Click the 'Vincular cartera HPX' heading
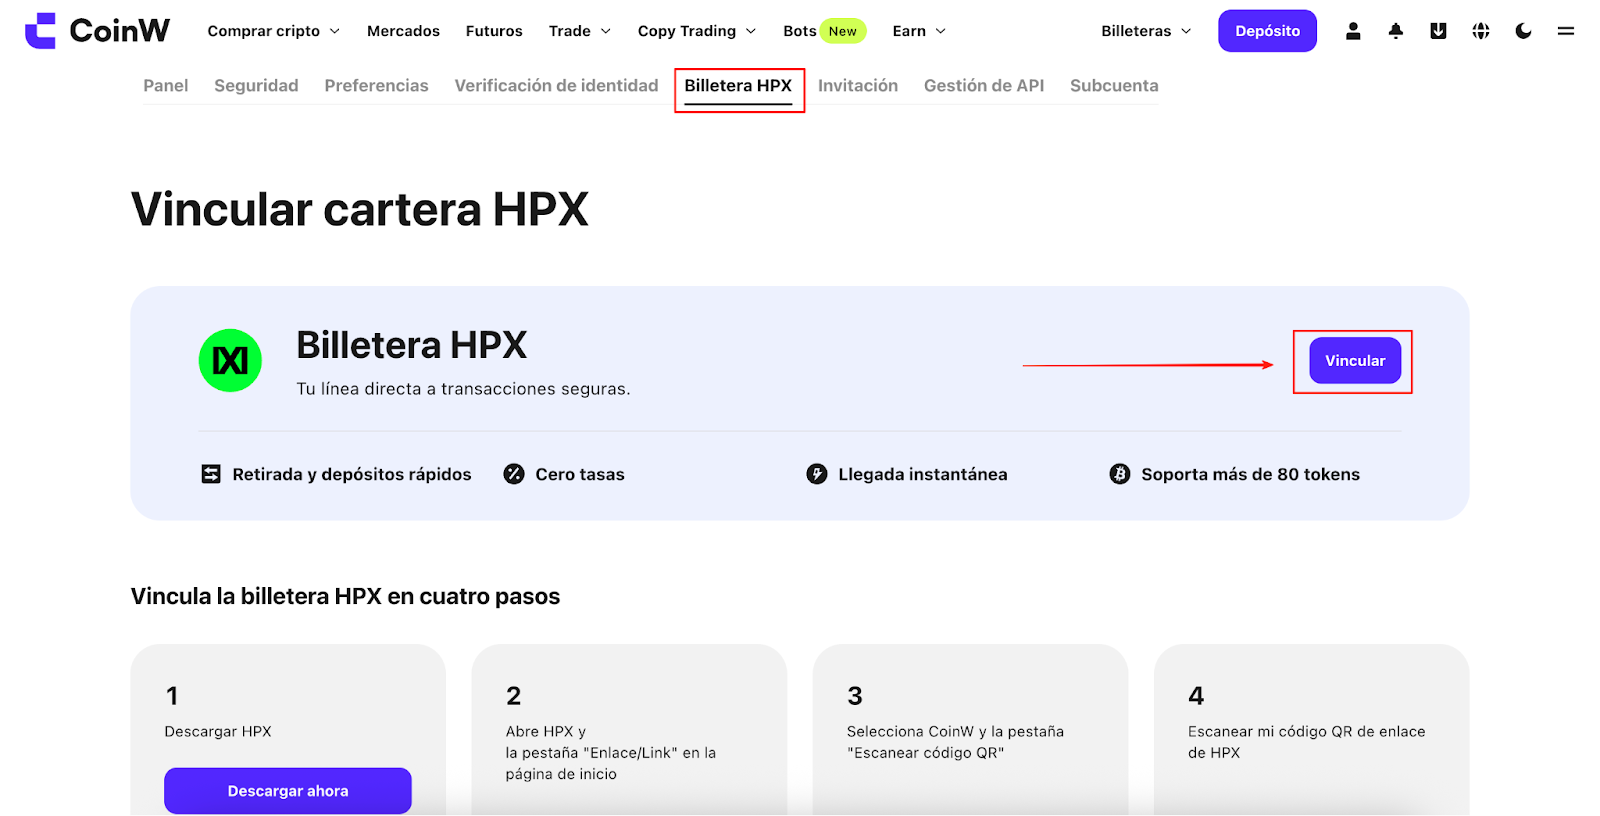This screenshot has width=1600, height=816. pyautogui.click(x=360, y=210)
